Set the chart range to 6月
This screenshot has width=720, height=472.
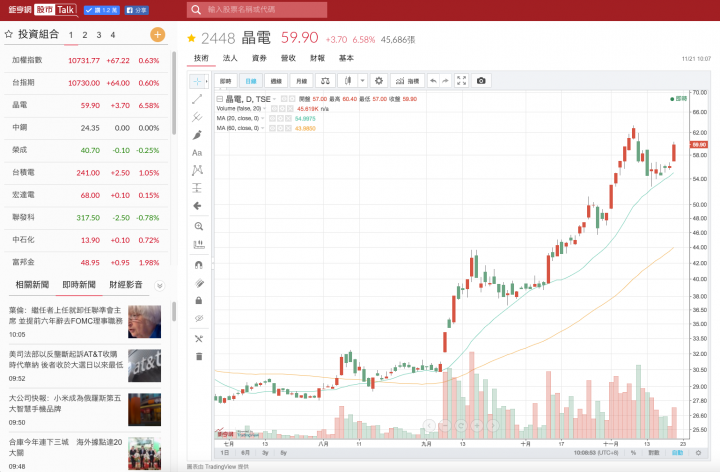pos(245,453)
